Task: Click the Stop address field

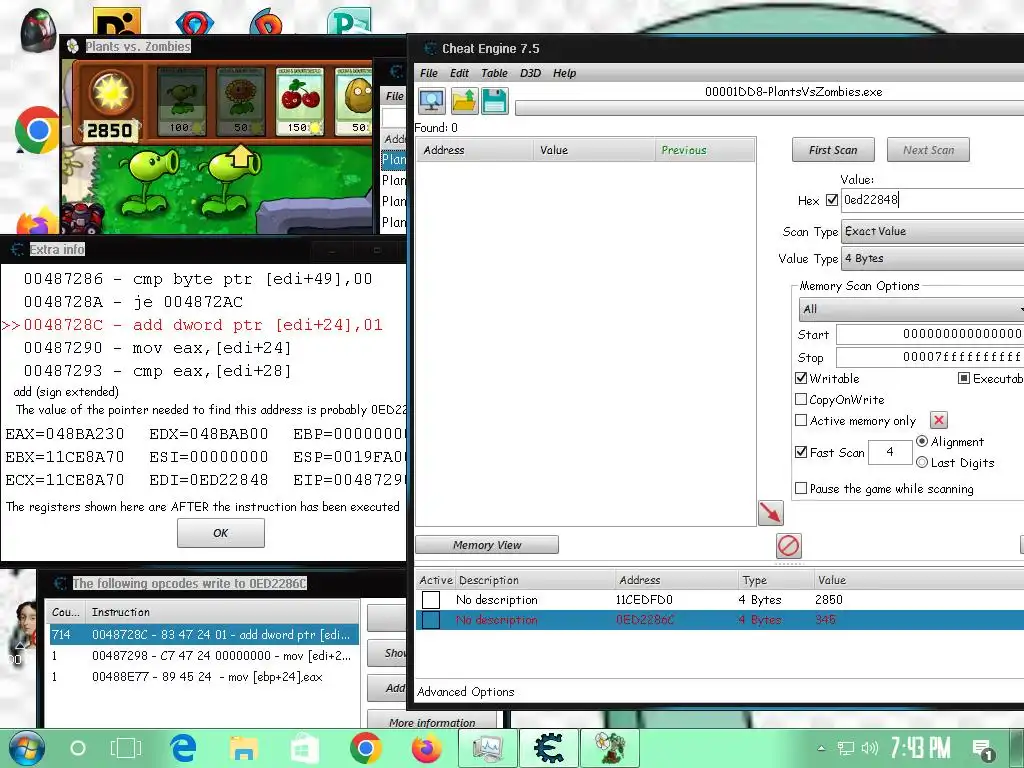Action: [930, 357]
